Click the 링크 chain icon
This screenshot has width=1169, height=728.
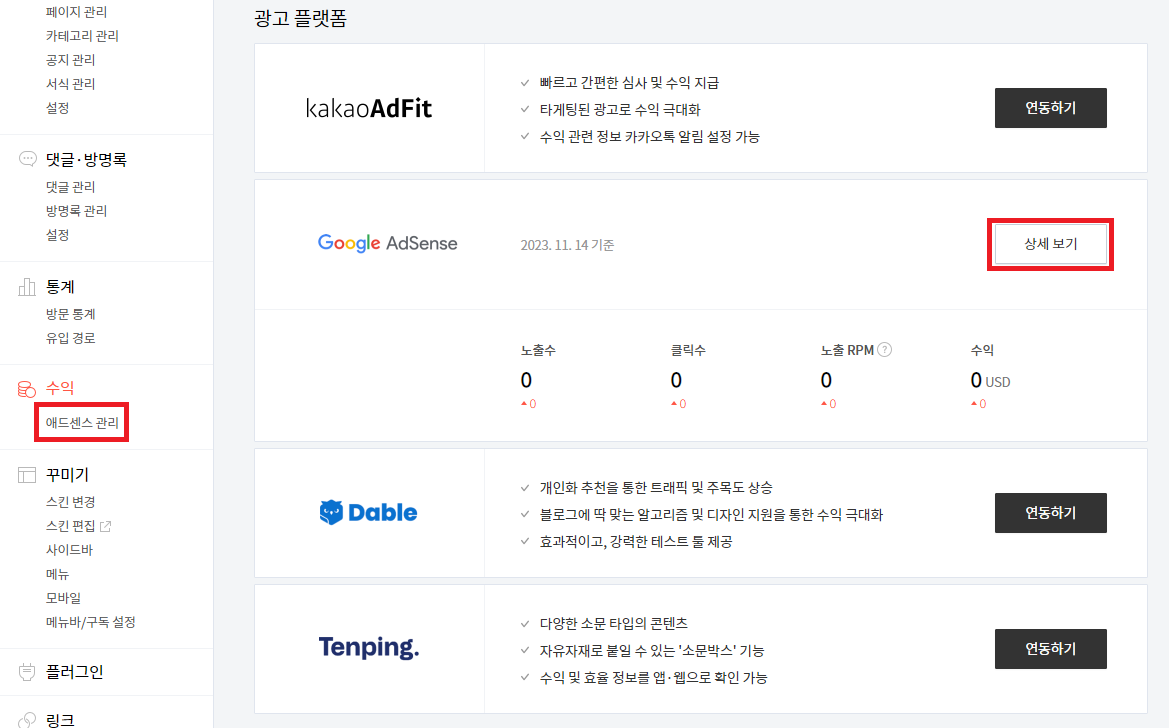point(27,720)
